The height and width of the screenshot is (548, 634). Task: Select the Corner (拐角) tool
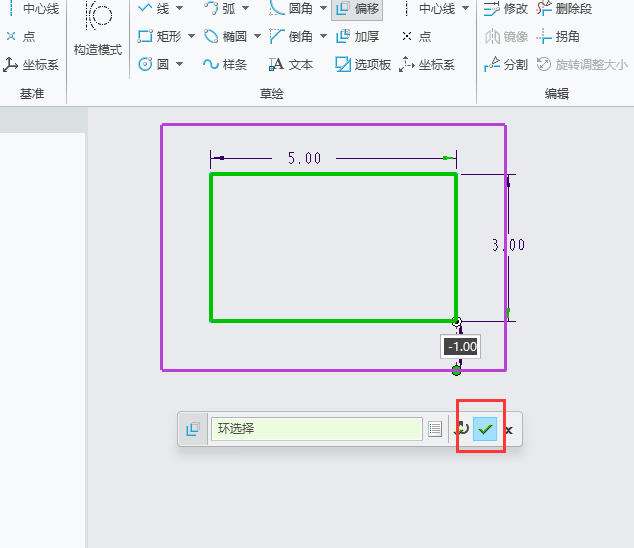(x=558, y=36)
